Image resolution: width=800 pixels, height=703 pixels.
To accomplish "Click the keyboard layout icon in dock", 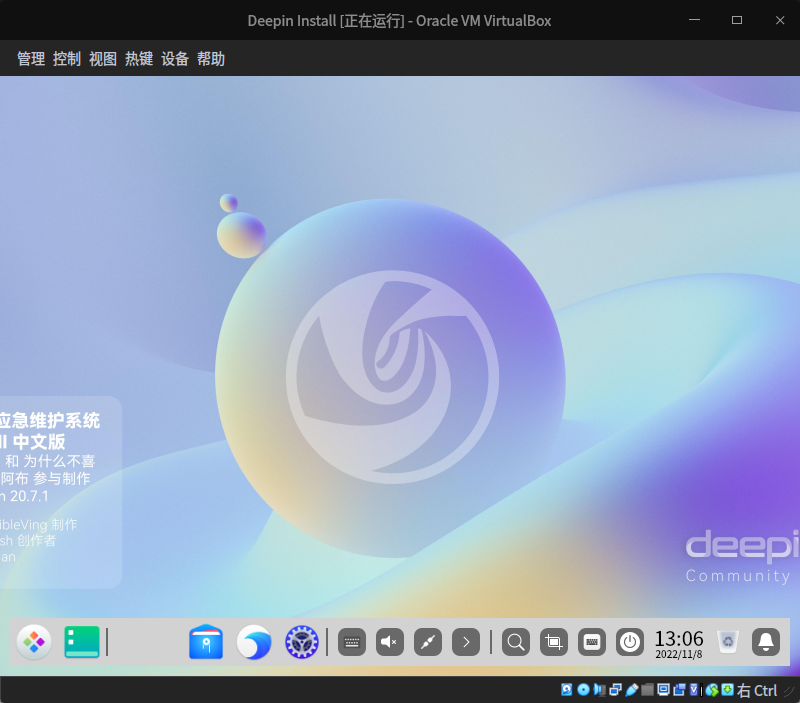I will coord(592,642).
